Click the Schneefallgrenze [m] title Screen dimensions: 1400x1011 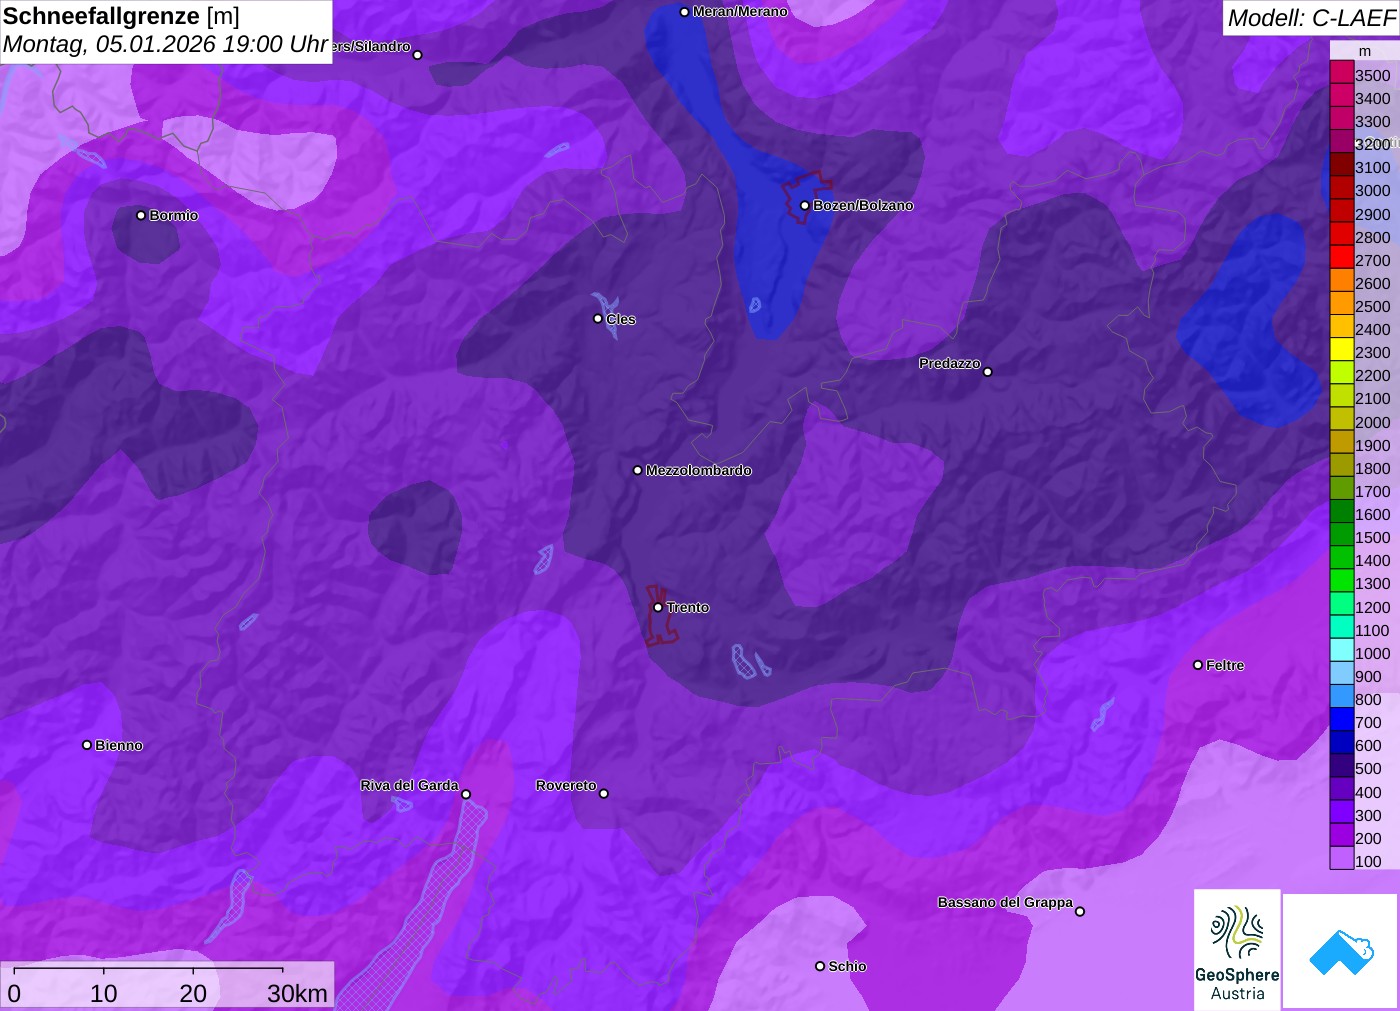pos(121,16)
